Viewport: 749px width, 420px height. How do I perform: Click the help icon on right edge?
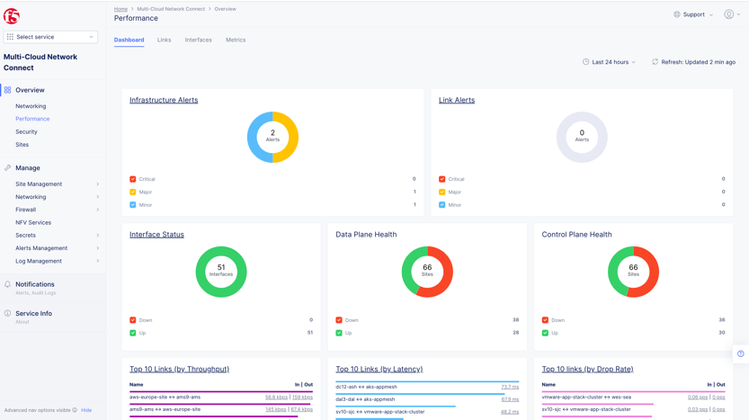click(740, 354)
